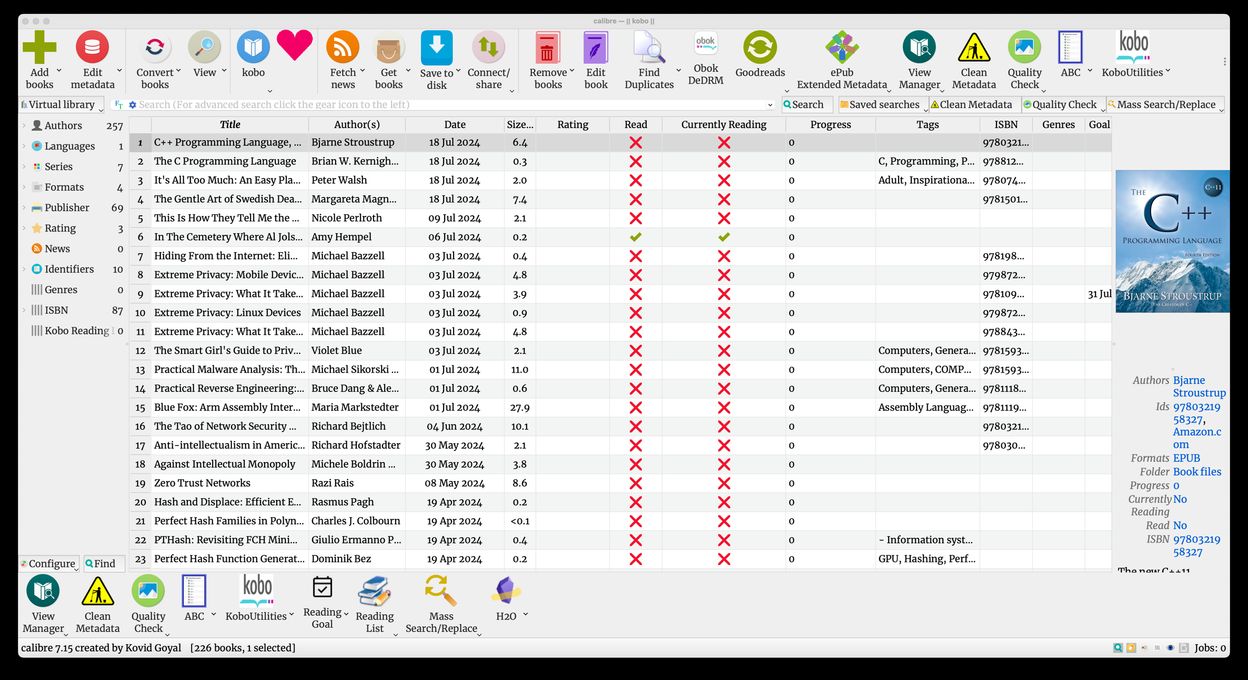Click Clean Metadata icon in top toolbar
The height and width of the screenshot is (680, 1248).
(x=973, y=47)
